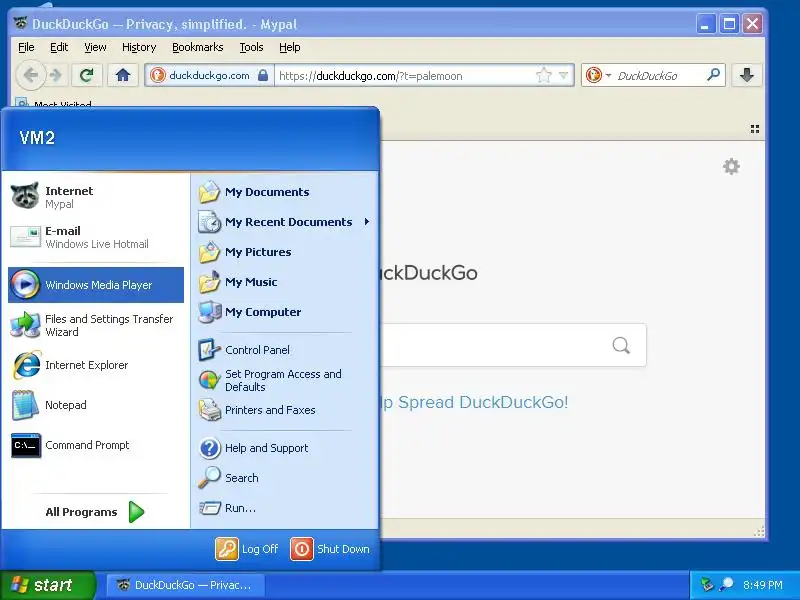Open the Edit menu in Mypal

59,47
